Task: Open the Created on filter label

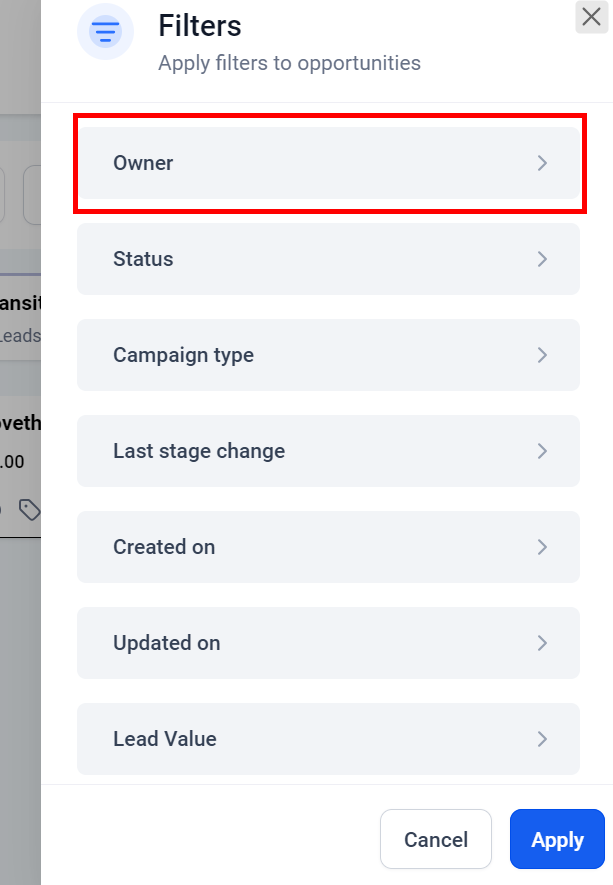Action: coord(164,547)
